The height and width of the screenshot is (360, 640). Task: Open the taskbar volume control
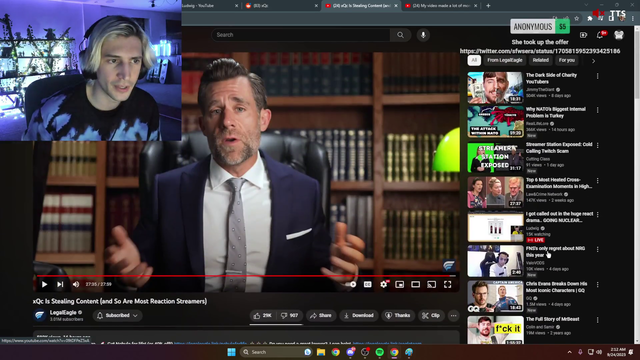[599, 352]
